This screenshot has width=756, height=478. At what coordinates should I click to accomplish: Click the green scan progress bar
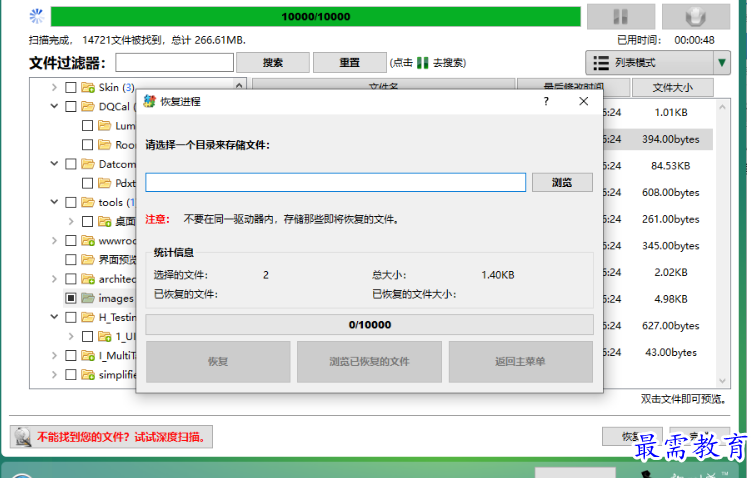coord(316,16)
